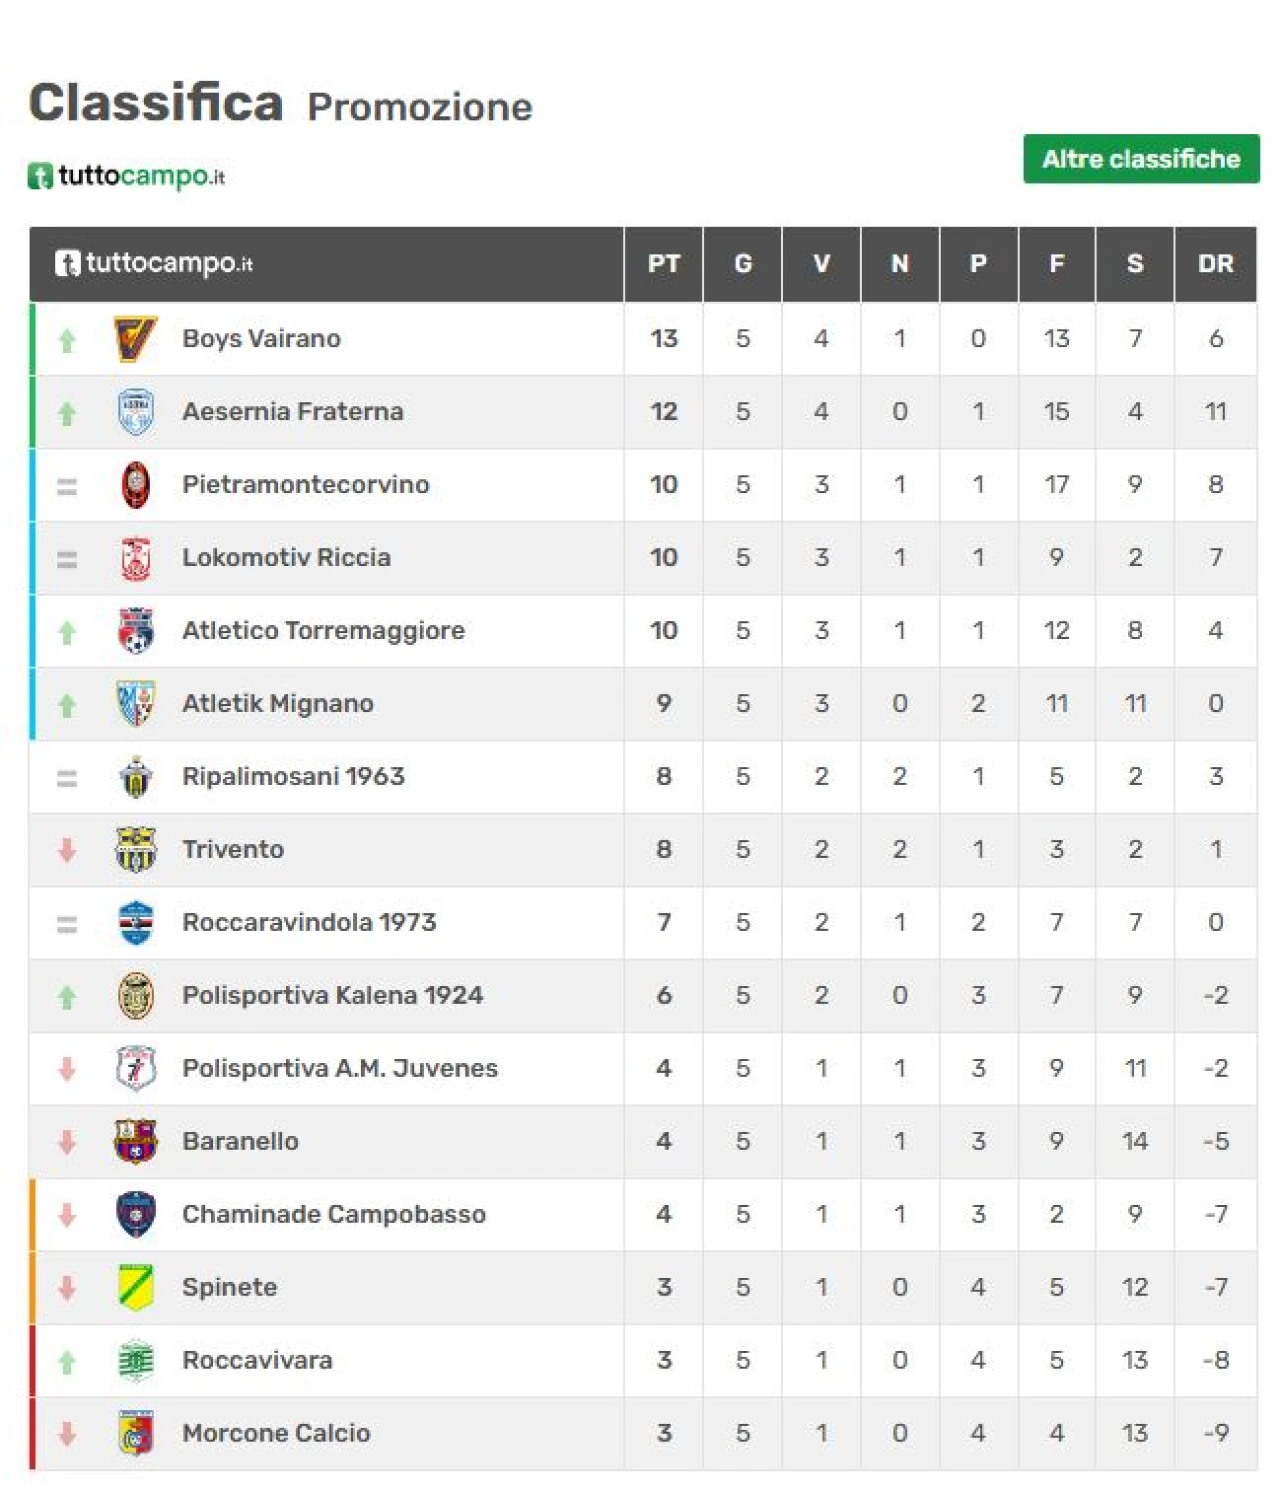Click the Baranello club logo

point(135,1141)
